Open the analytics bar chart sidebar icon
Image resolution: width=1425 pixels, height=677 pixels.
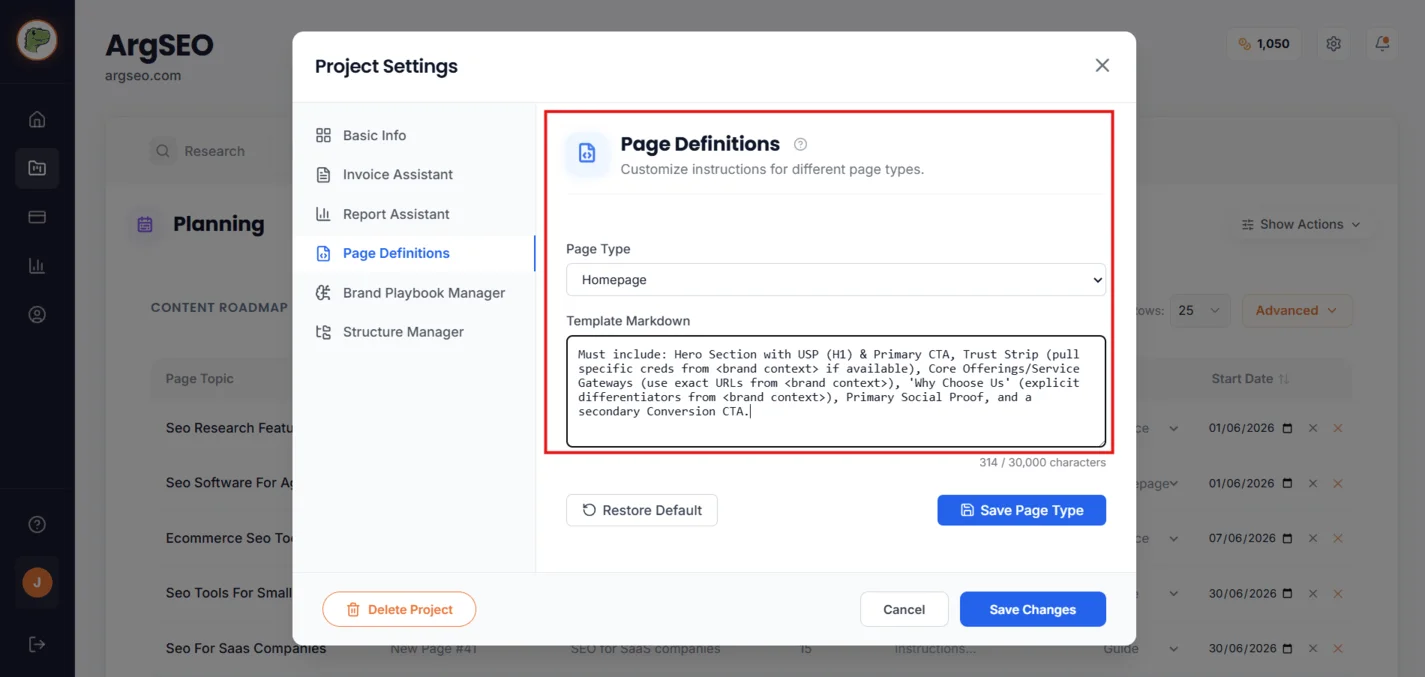click(x=37, y=266)
